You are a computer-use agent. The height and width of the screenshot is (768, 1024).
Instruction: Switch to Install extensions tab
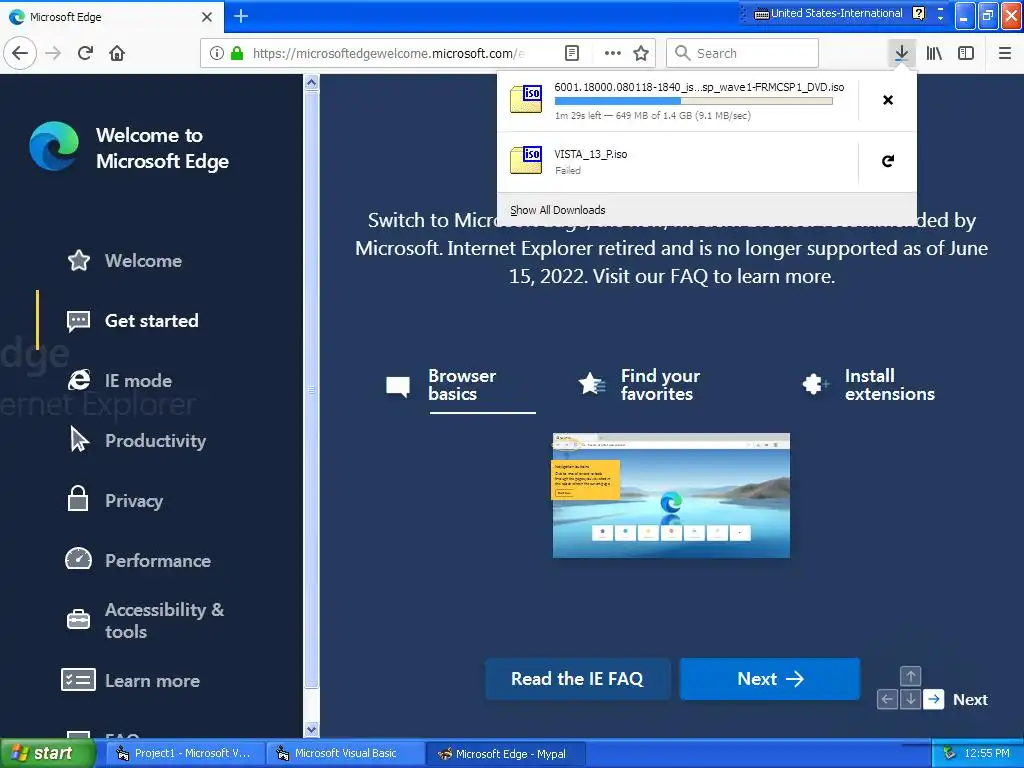point(869,385)
